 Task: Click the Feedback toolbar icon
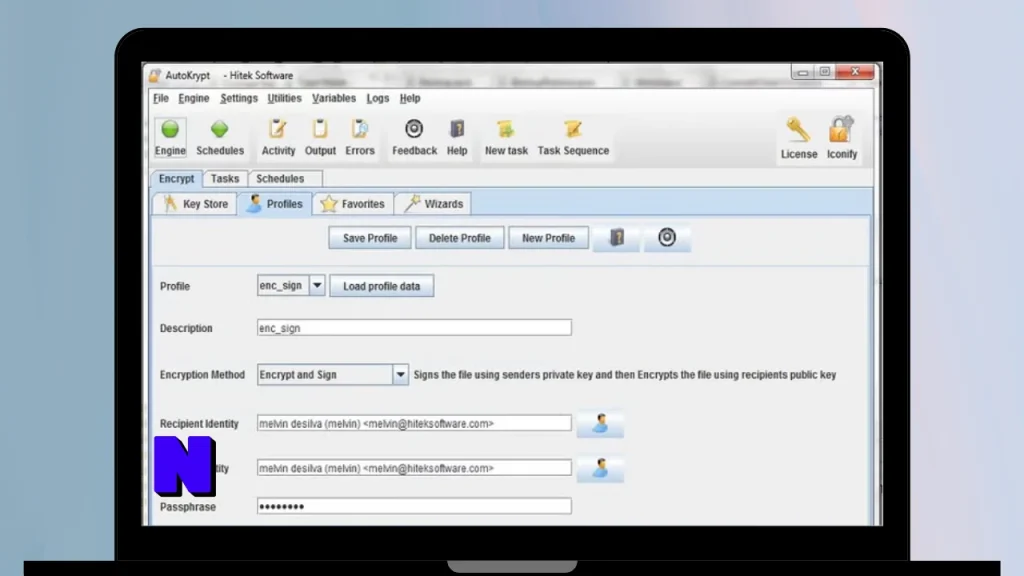(x=414, y=137)
